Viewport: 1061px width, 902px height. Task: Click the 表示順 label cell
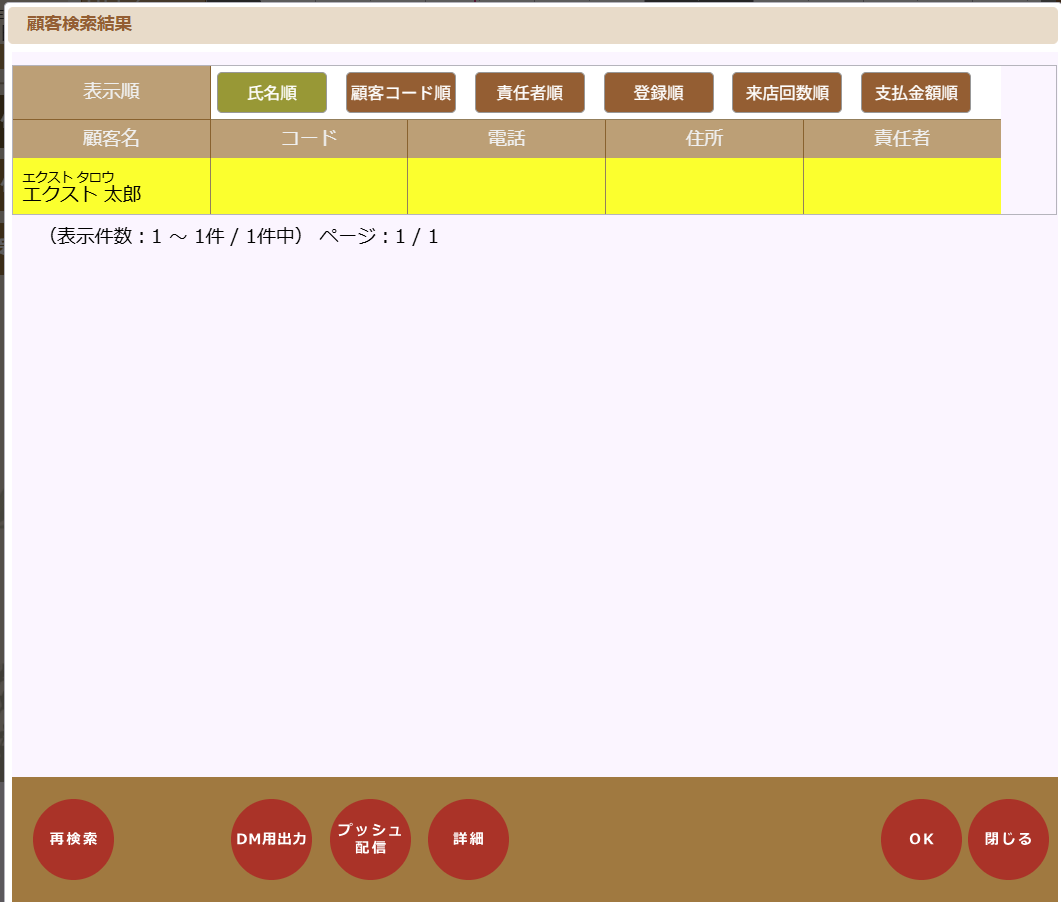pyautogui.click(x=111, y=92)
